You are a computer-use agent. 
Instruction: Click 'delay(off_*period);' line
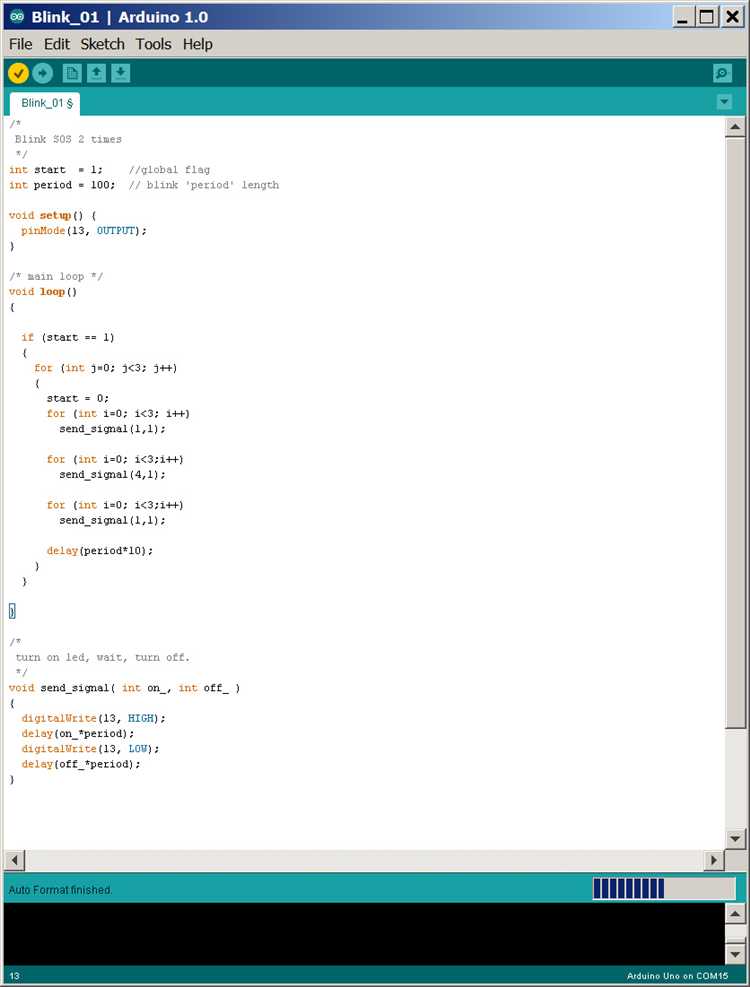[81, 764]
